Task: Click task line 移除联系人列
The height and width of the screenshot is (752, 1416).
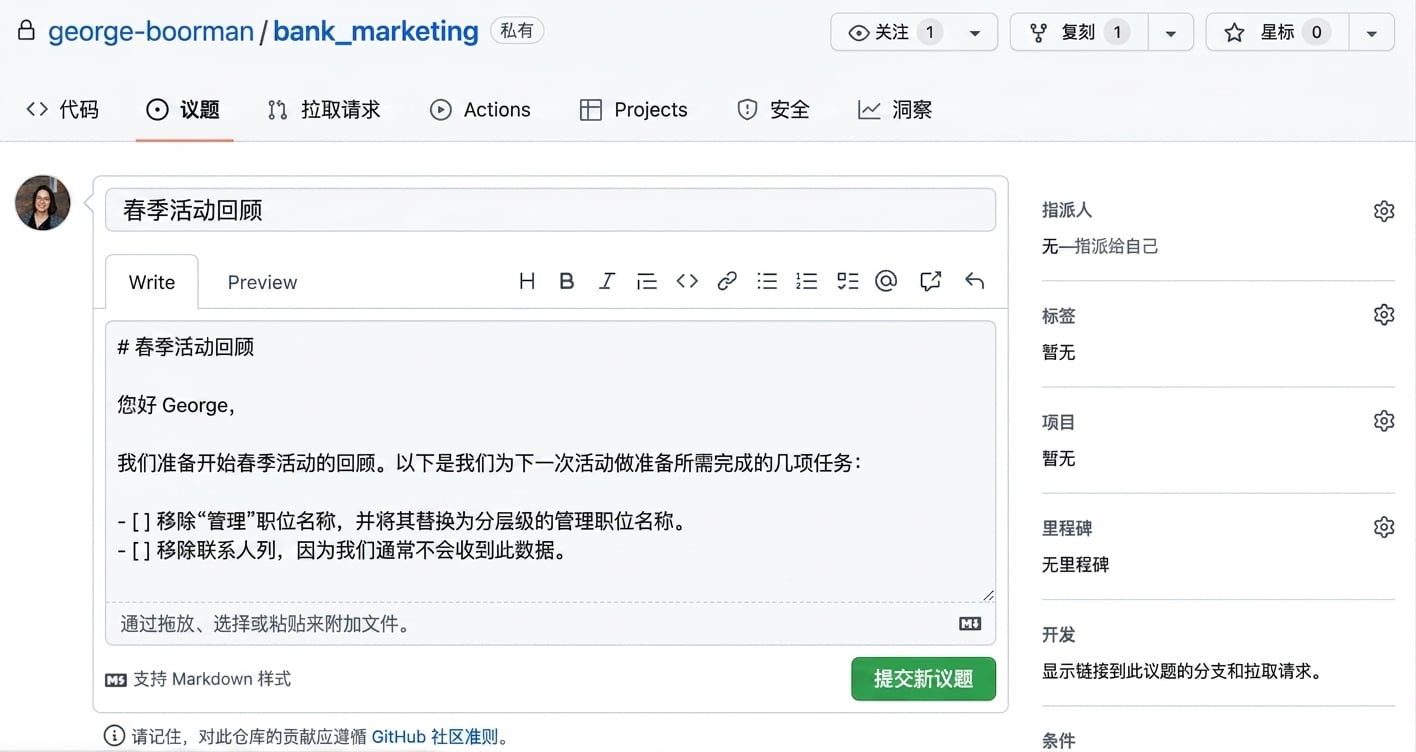Action: pyautogui.click(x=342, y=550)
